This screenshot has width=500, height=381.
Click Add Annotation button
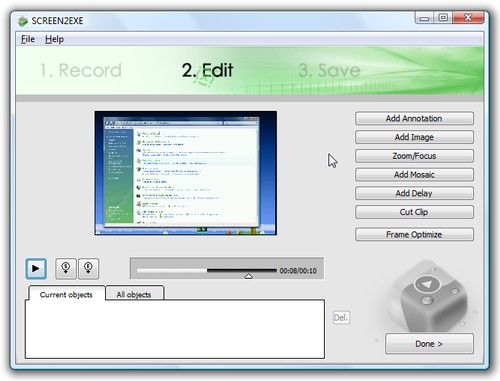[414, 118]
